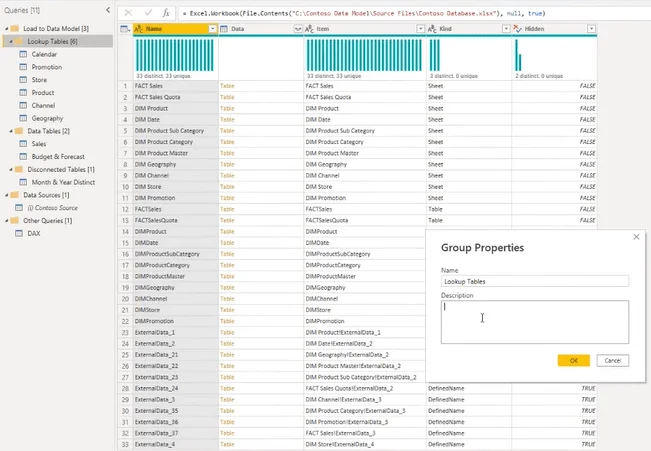Open the Table link in ExternalData_4 row

tap(227, 444)
